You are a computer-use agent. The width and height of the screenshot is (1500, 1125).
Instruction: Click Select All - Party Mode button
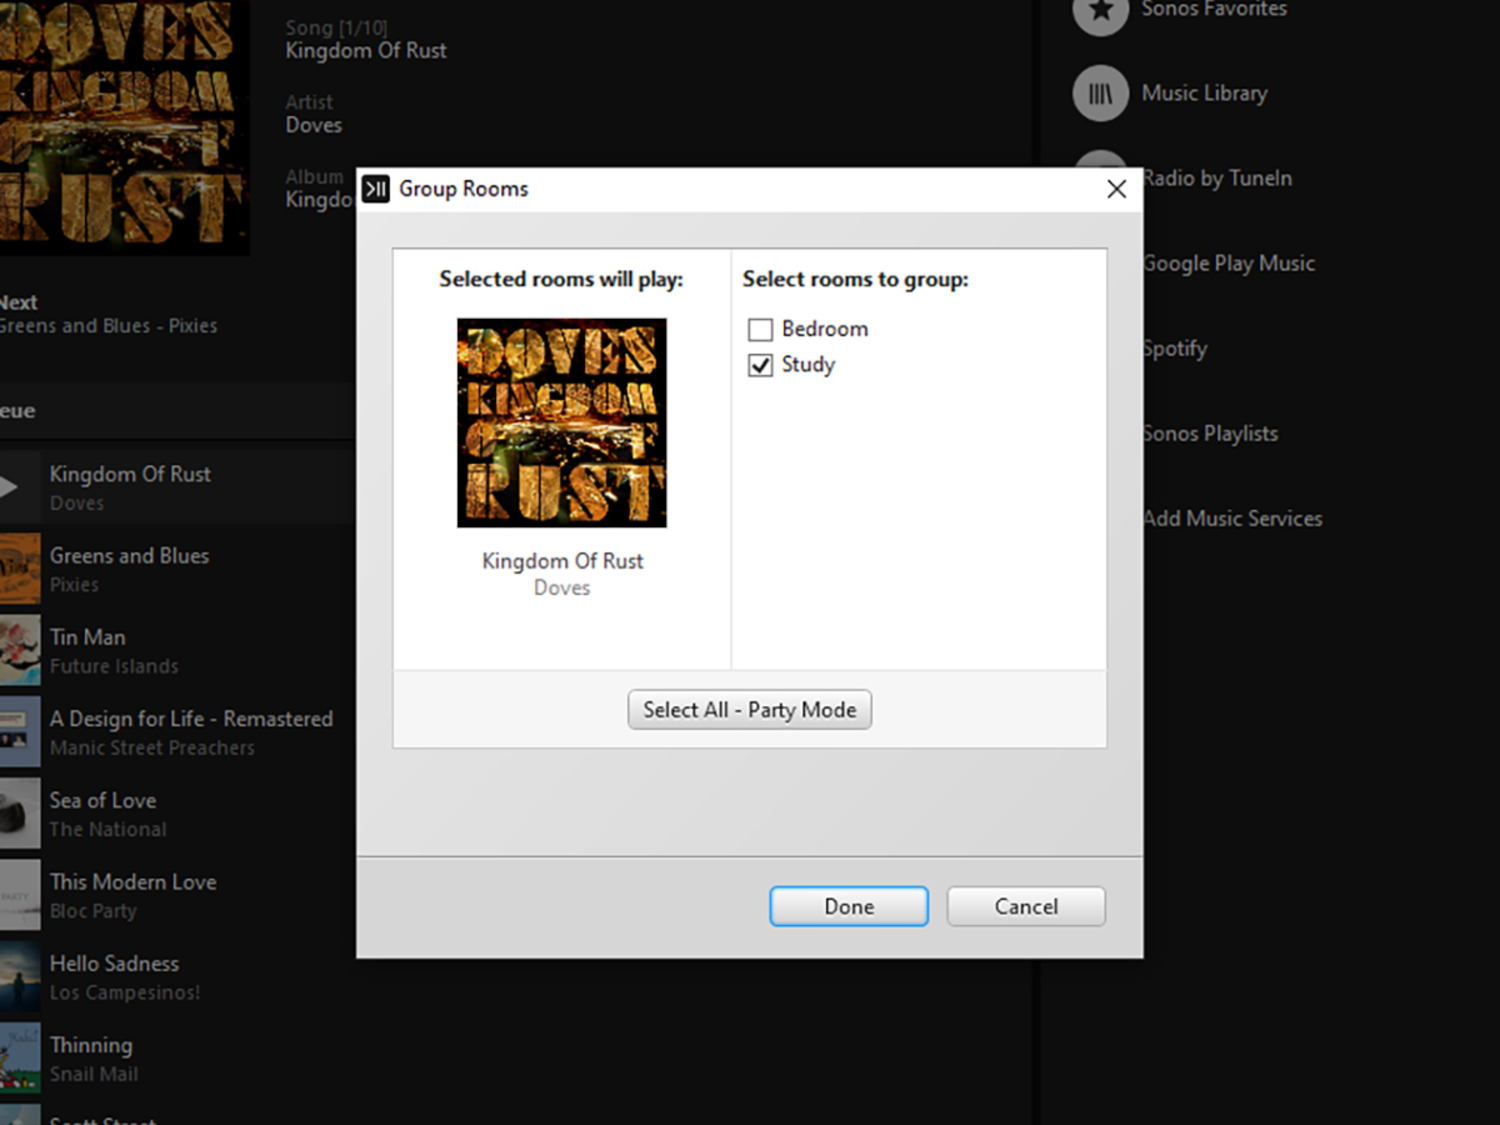pos(750,710)
